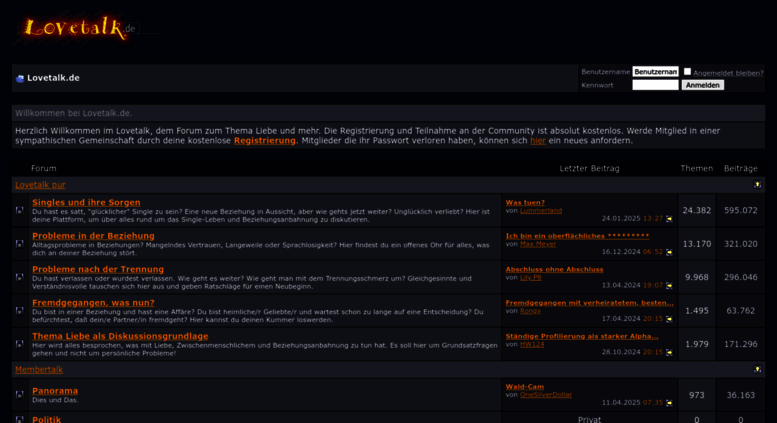Open the Registrierung link
The height and width of the screenshot is (423, 777).
(x=265, y=141)
